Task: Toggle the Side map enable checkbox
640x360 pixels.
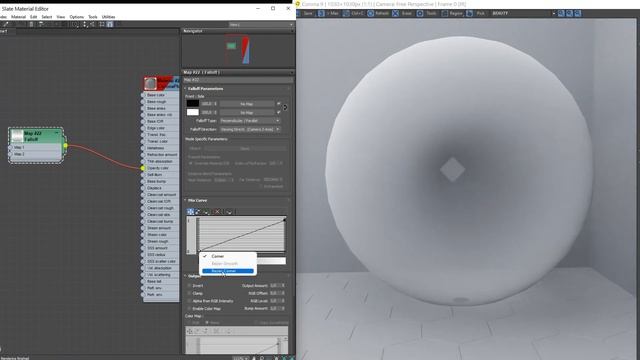Action: pos(279,112)
